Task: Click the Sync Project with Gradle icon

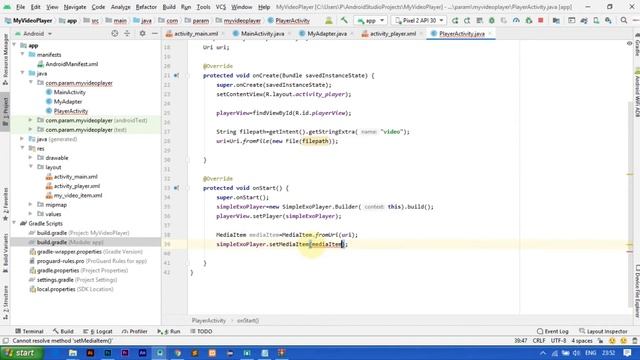Action: pyautogui.click(x=584, y=20)
